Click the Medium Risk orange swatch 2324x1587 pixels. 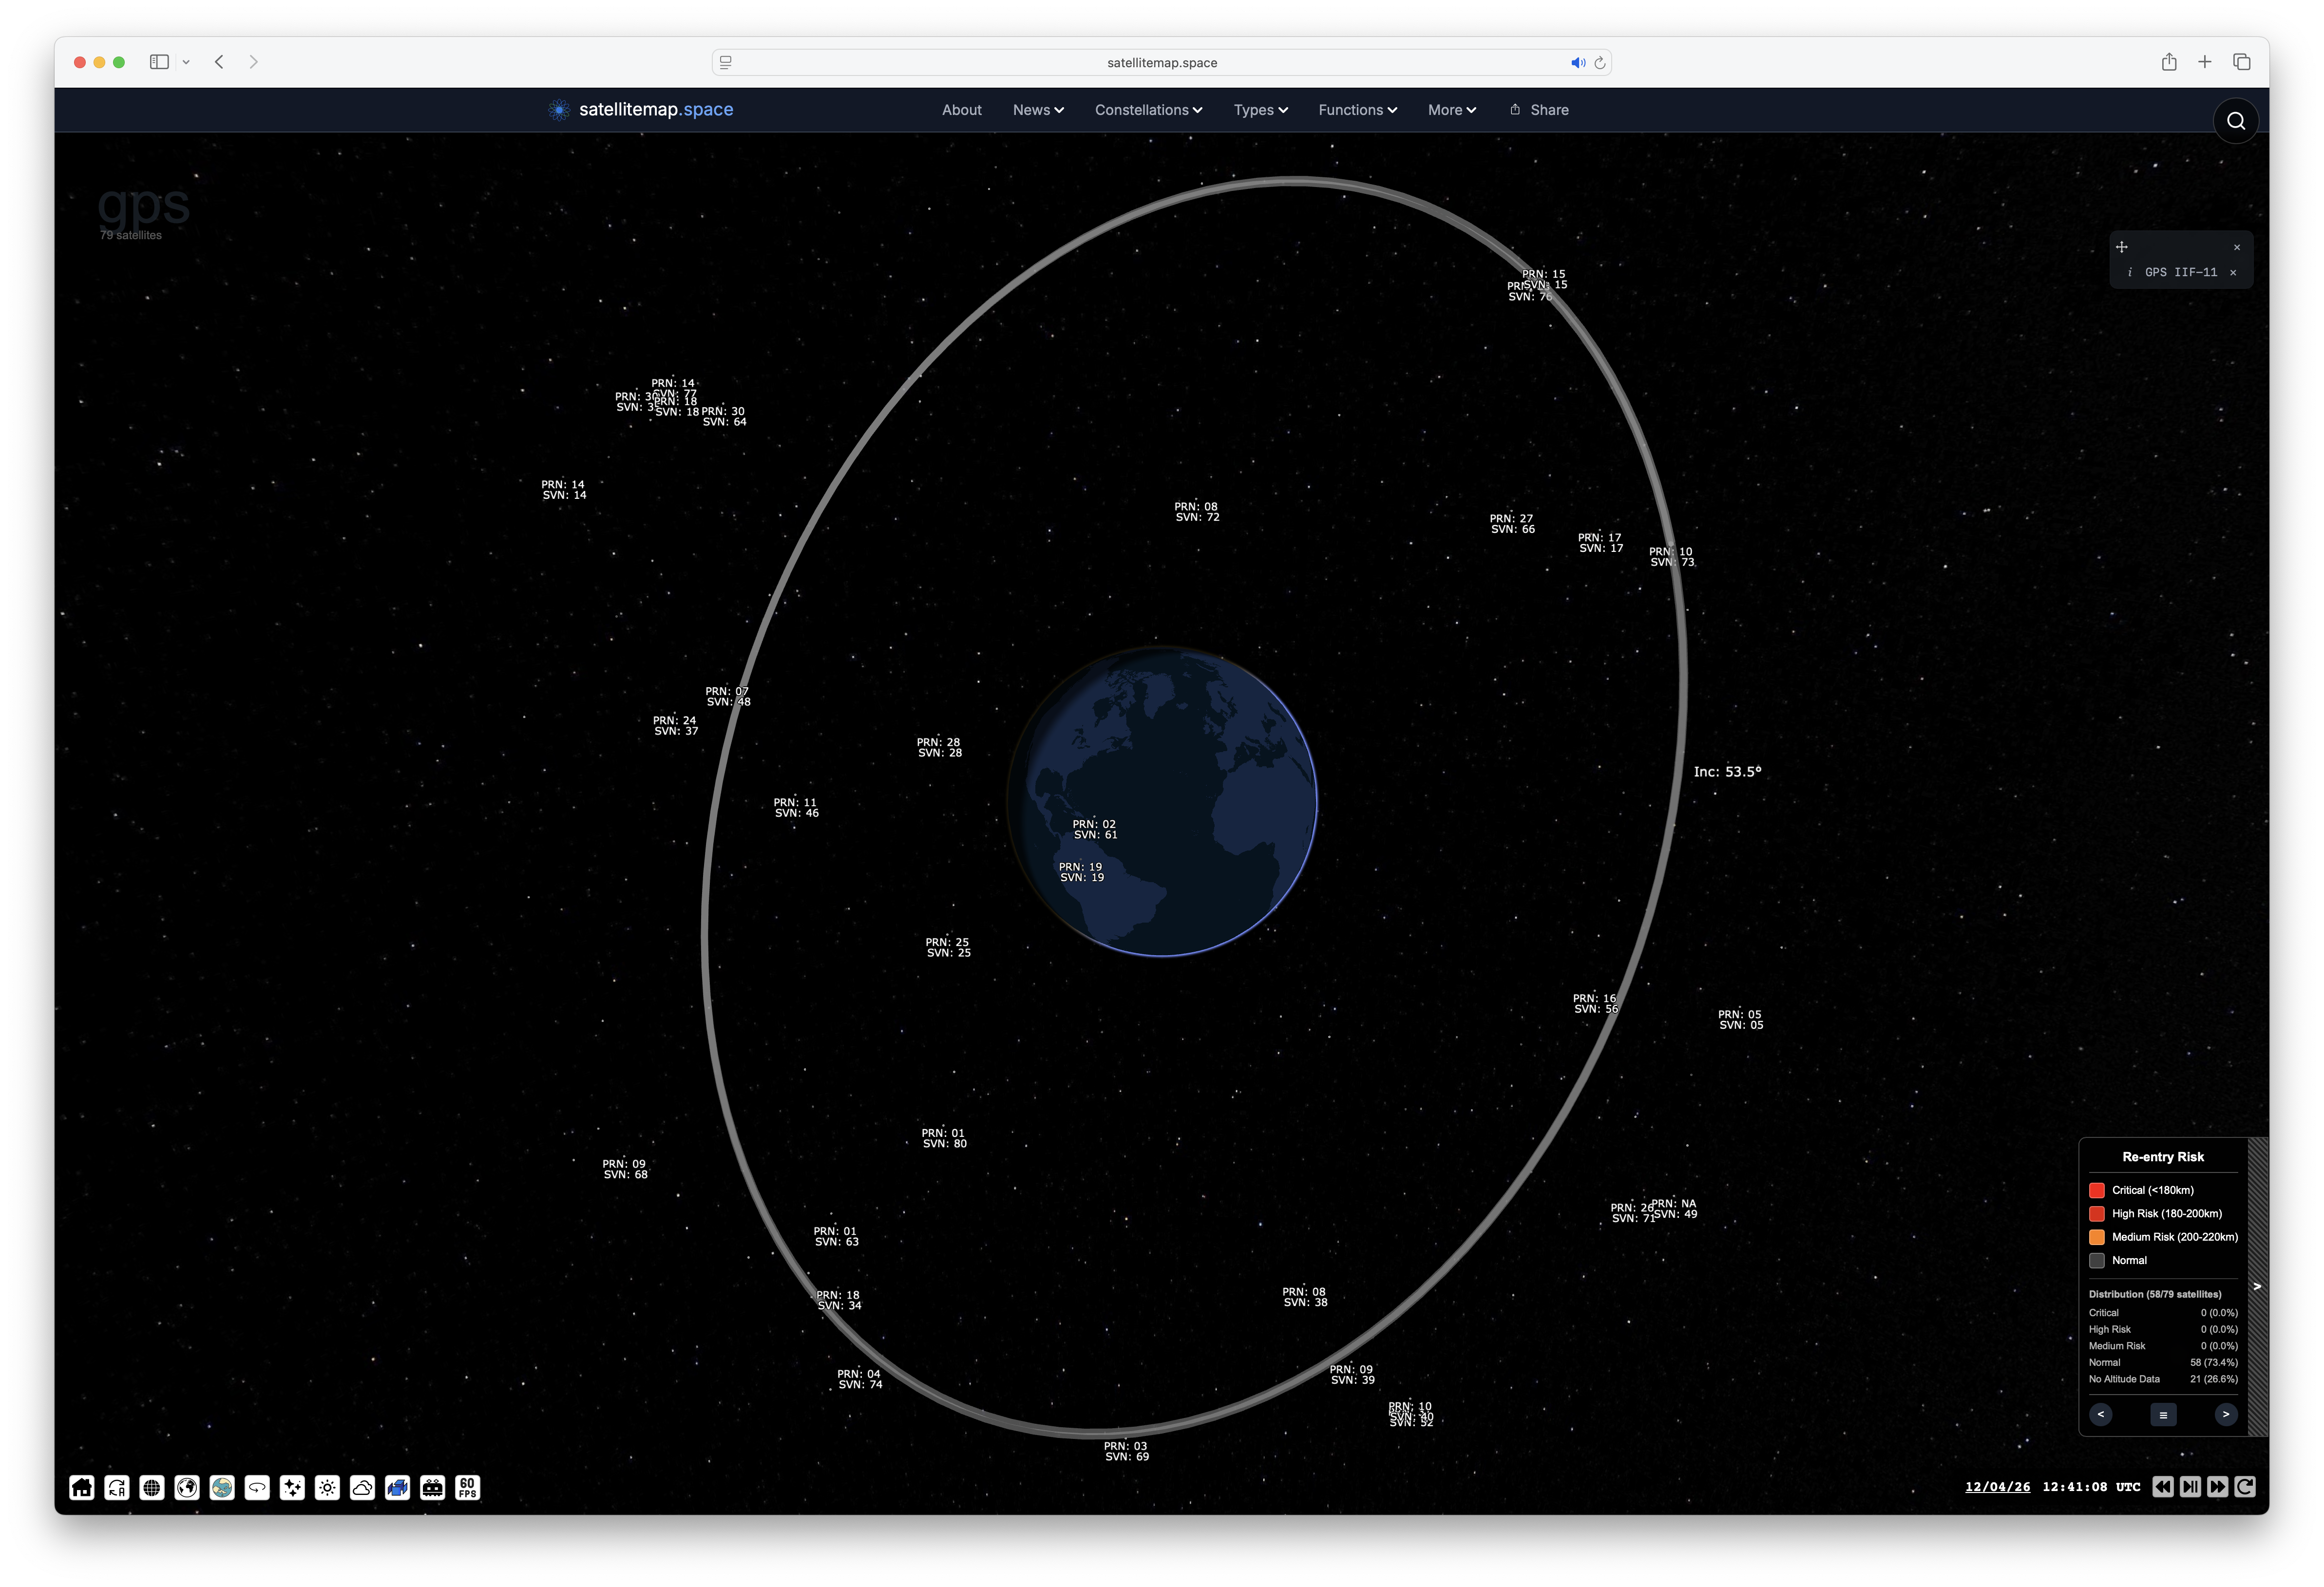pyautogui.click(x=2097, y=1237)
